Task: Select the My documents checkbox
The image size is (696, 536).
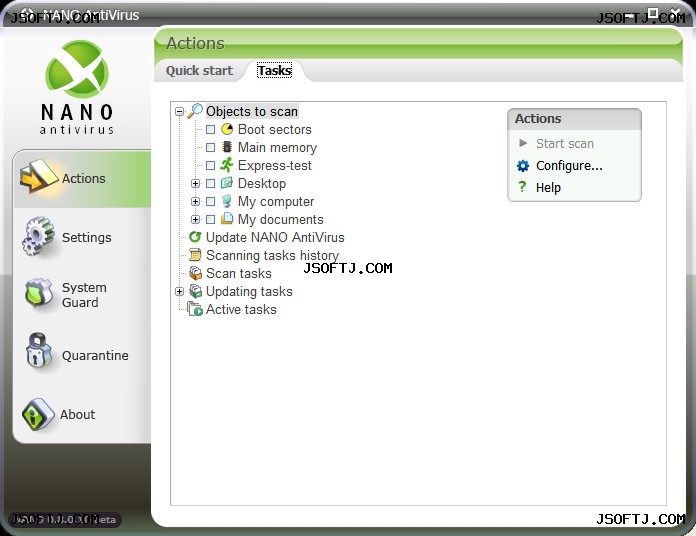Action: click(210, 219)
